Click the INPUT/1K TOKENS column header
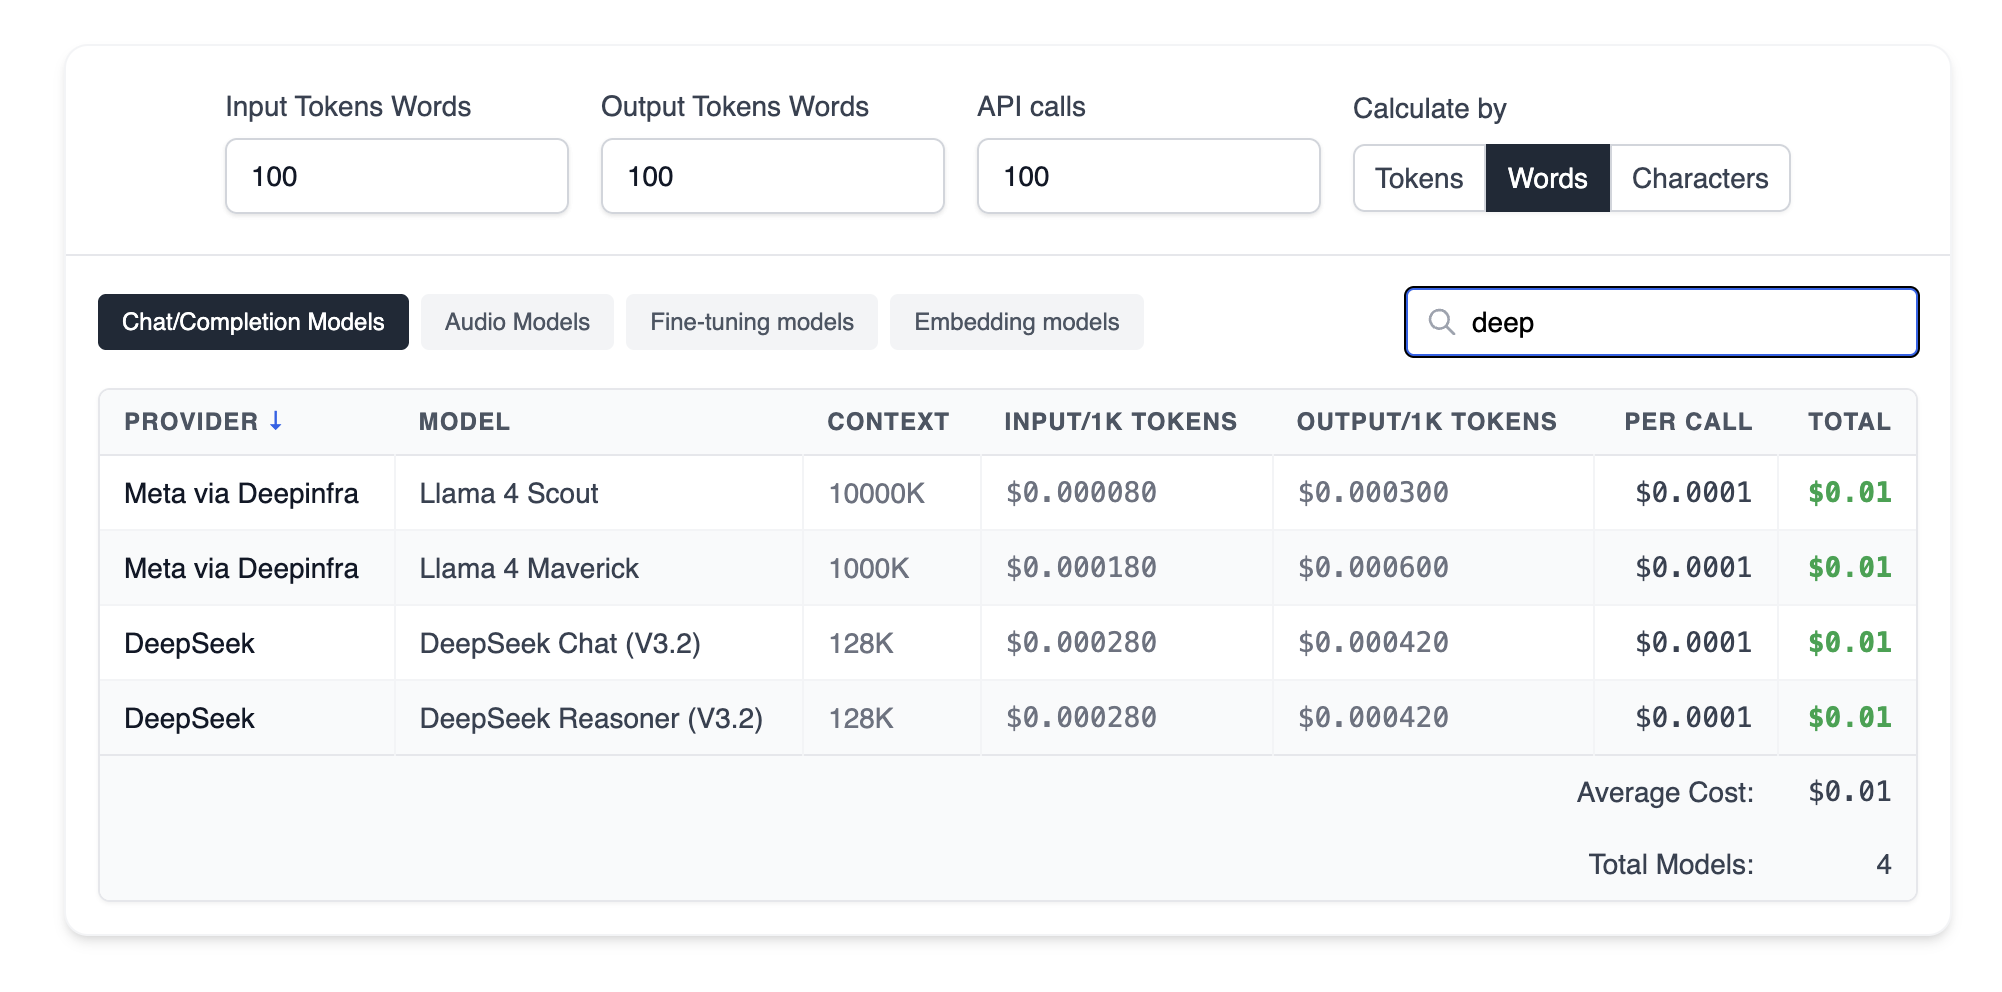Screen dimensions: 2002x992 pyautogui.click(x=1120, y=421)
